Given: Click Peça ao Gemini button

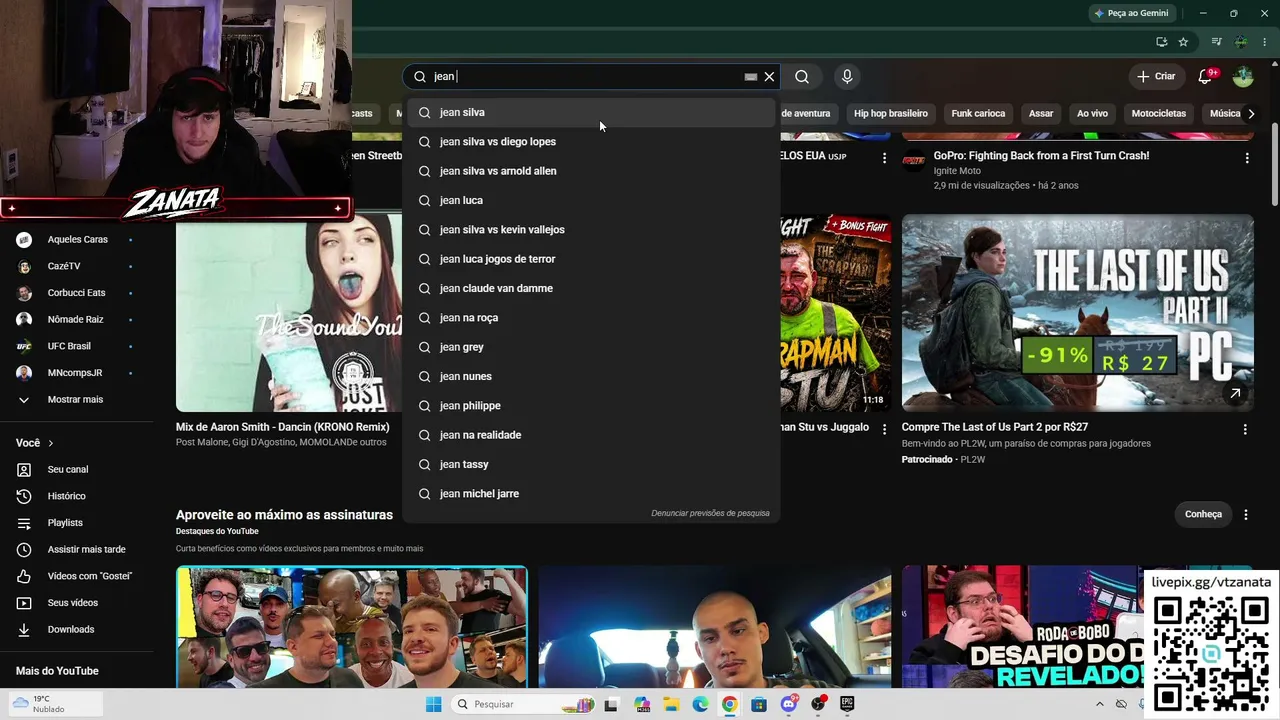Looking at the screenshot, I should click(x=1131, y=13).
